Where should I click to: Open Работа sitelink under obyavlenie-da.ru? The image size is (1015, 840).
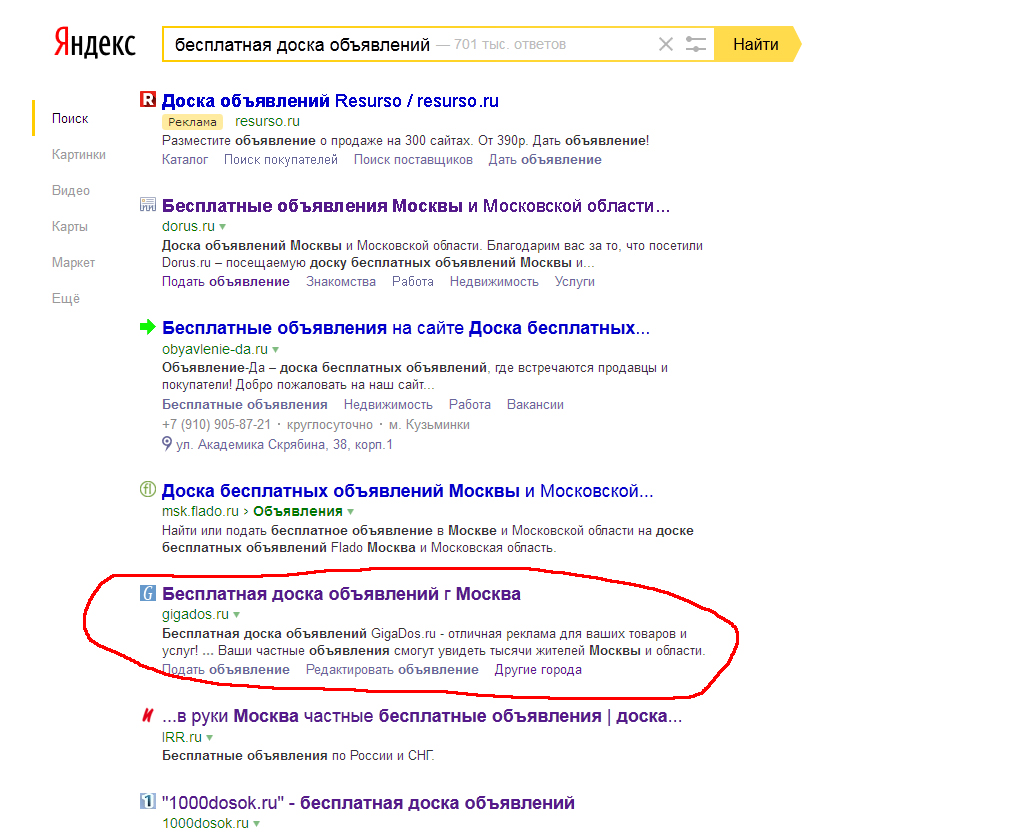pos(470,404)
